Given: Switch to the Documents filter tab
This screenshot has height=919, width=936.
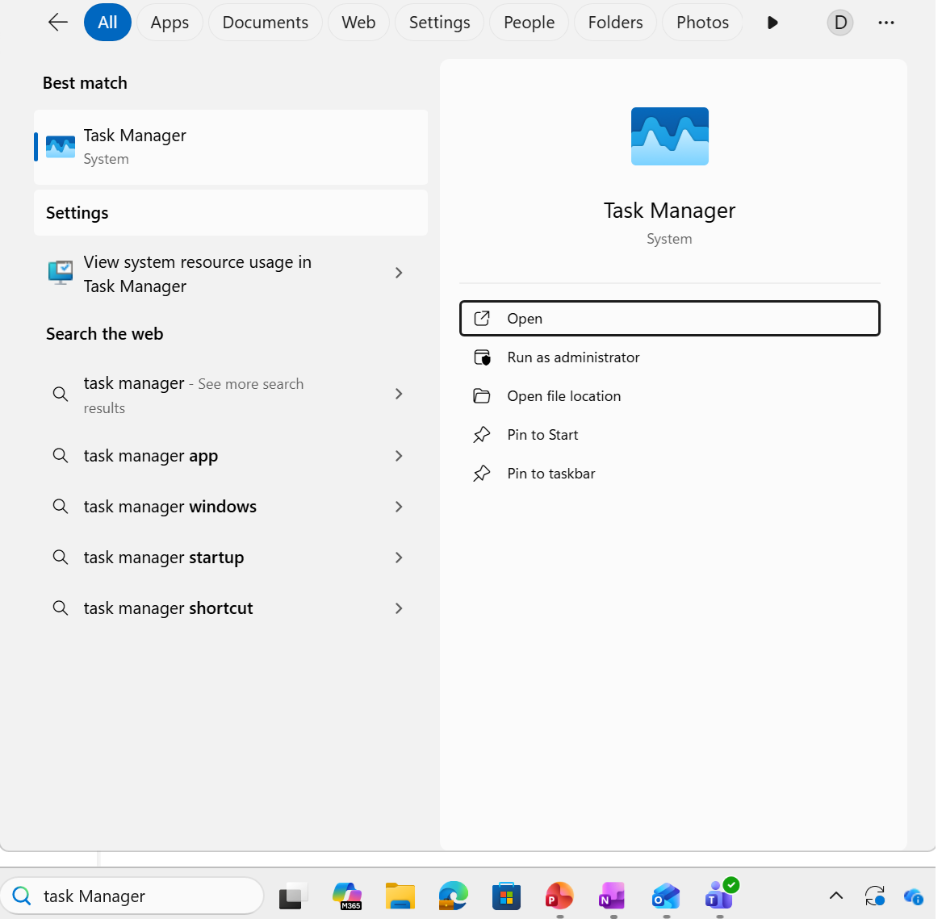Looking at the screenshot, I should point(265,23).
